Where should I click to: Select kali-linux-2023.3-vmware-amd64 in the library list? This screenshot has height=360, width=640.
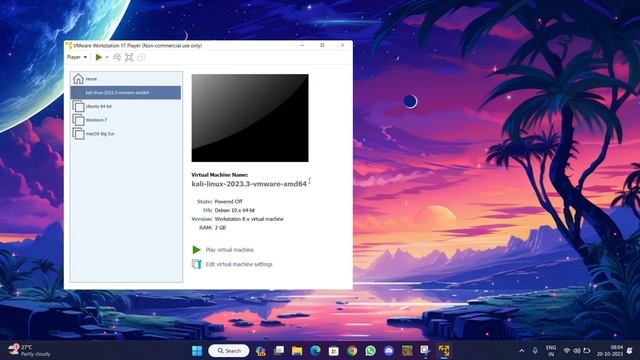coord(126,93)
